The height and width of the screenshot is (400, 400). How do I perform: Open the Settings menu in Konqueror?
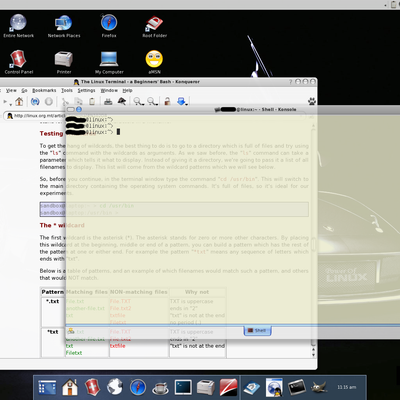click(86, 90)
